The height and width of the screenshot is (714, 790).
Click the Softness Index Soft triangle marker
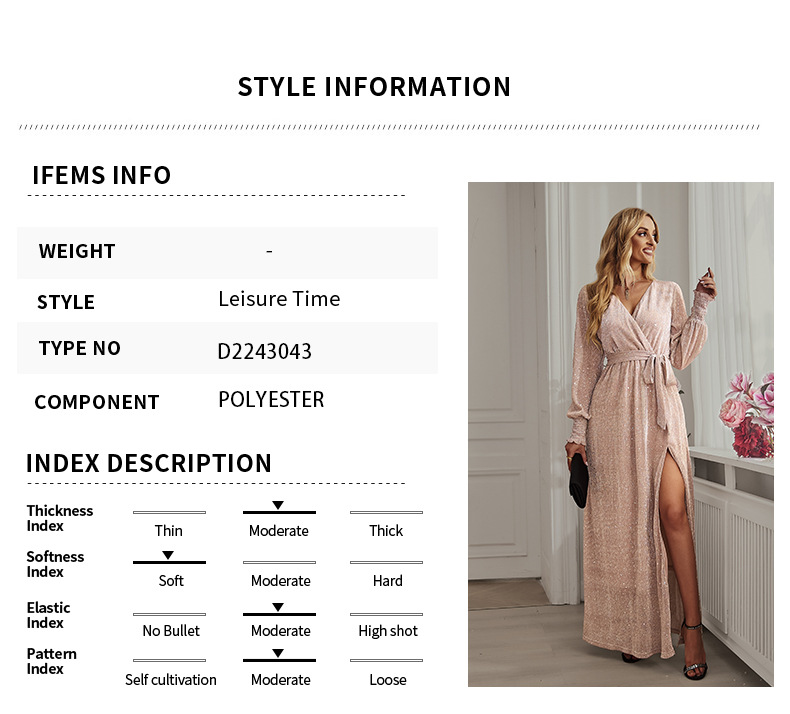point(168,555)
